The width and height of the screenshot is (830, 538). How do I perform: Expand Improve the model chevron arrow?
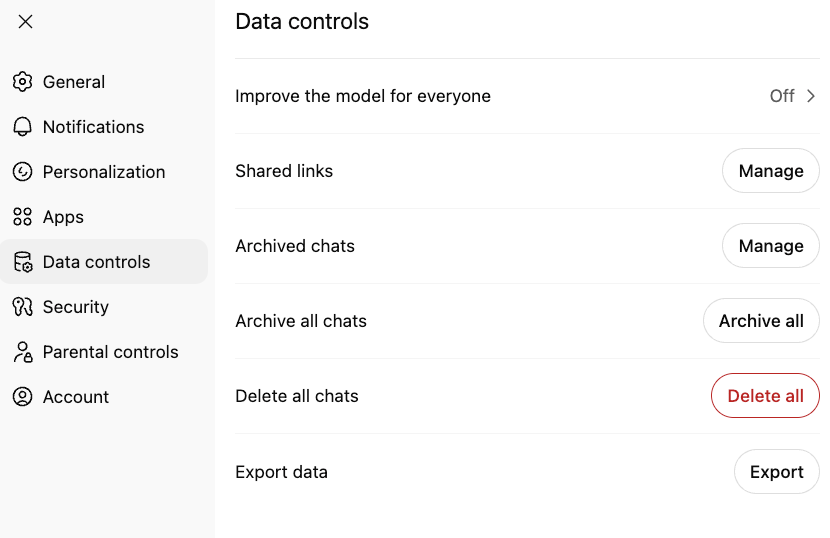pyautogui.click(x=811, y=96)
